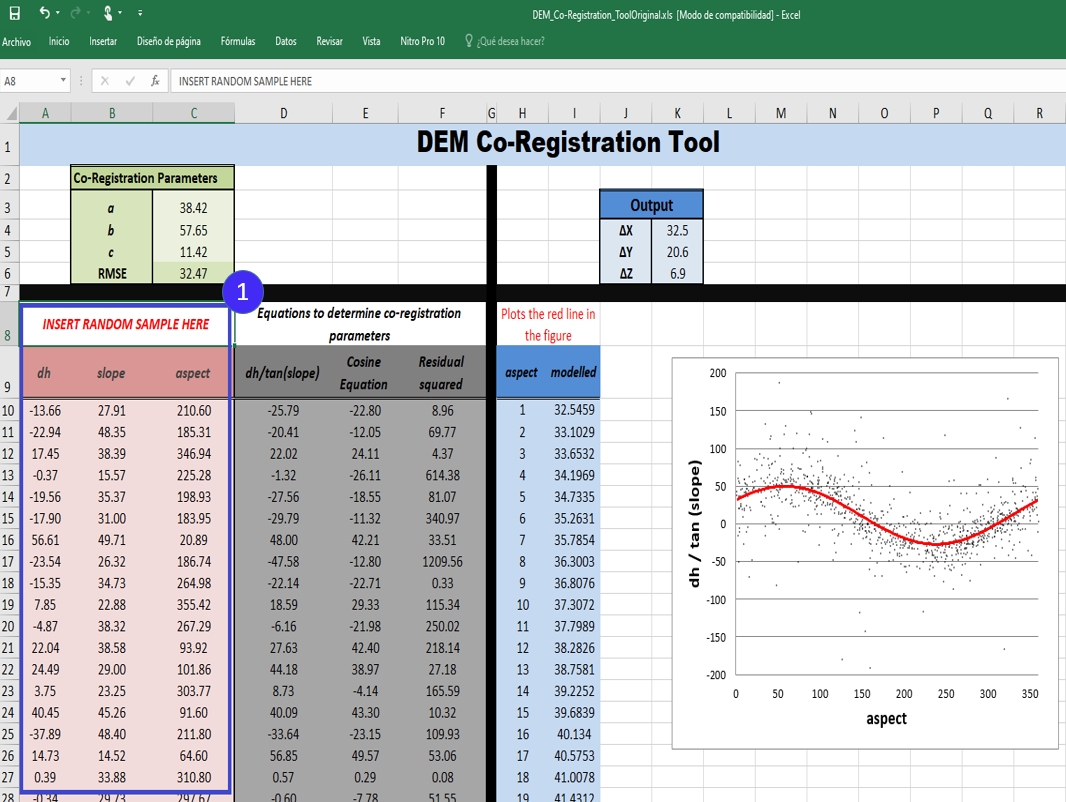Switch to the Nitro Pro 10 tab
Viewport: 1066px width, 802px height.
[422, 42]
